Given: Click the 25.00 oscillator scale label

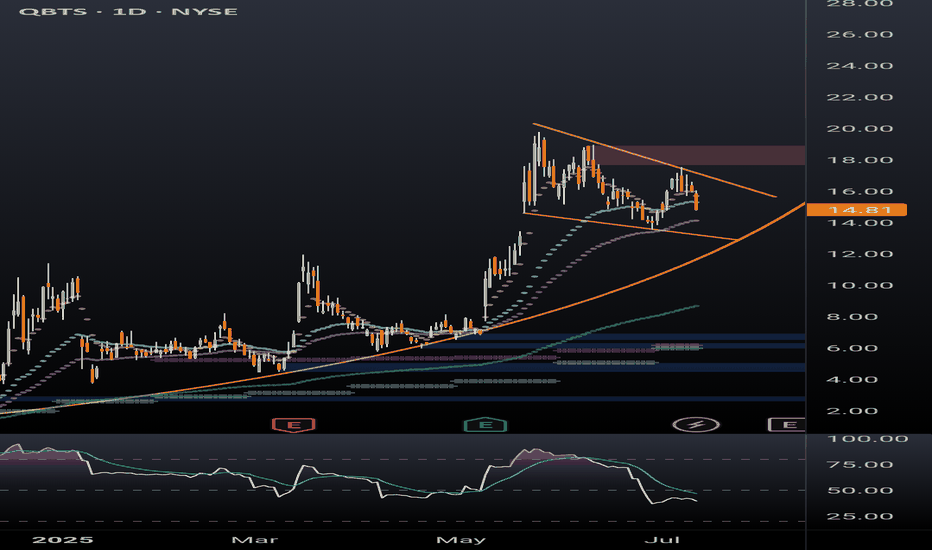Looking at the screenshot, I should click(859, 516).
